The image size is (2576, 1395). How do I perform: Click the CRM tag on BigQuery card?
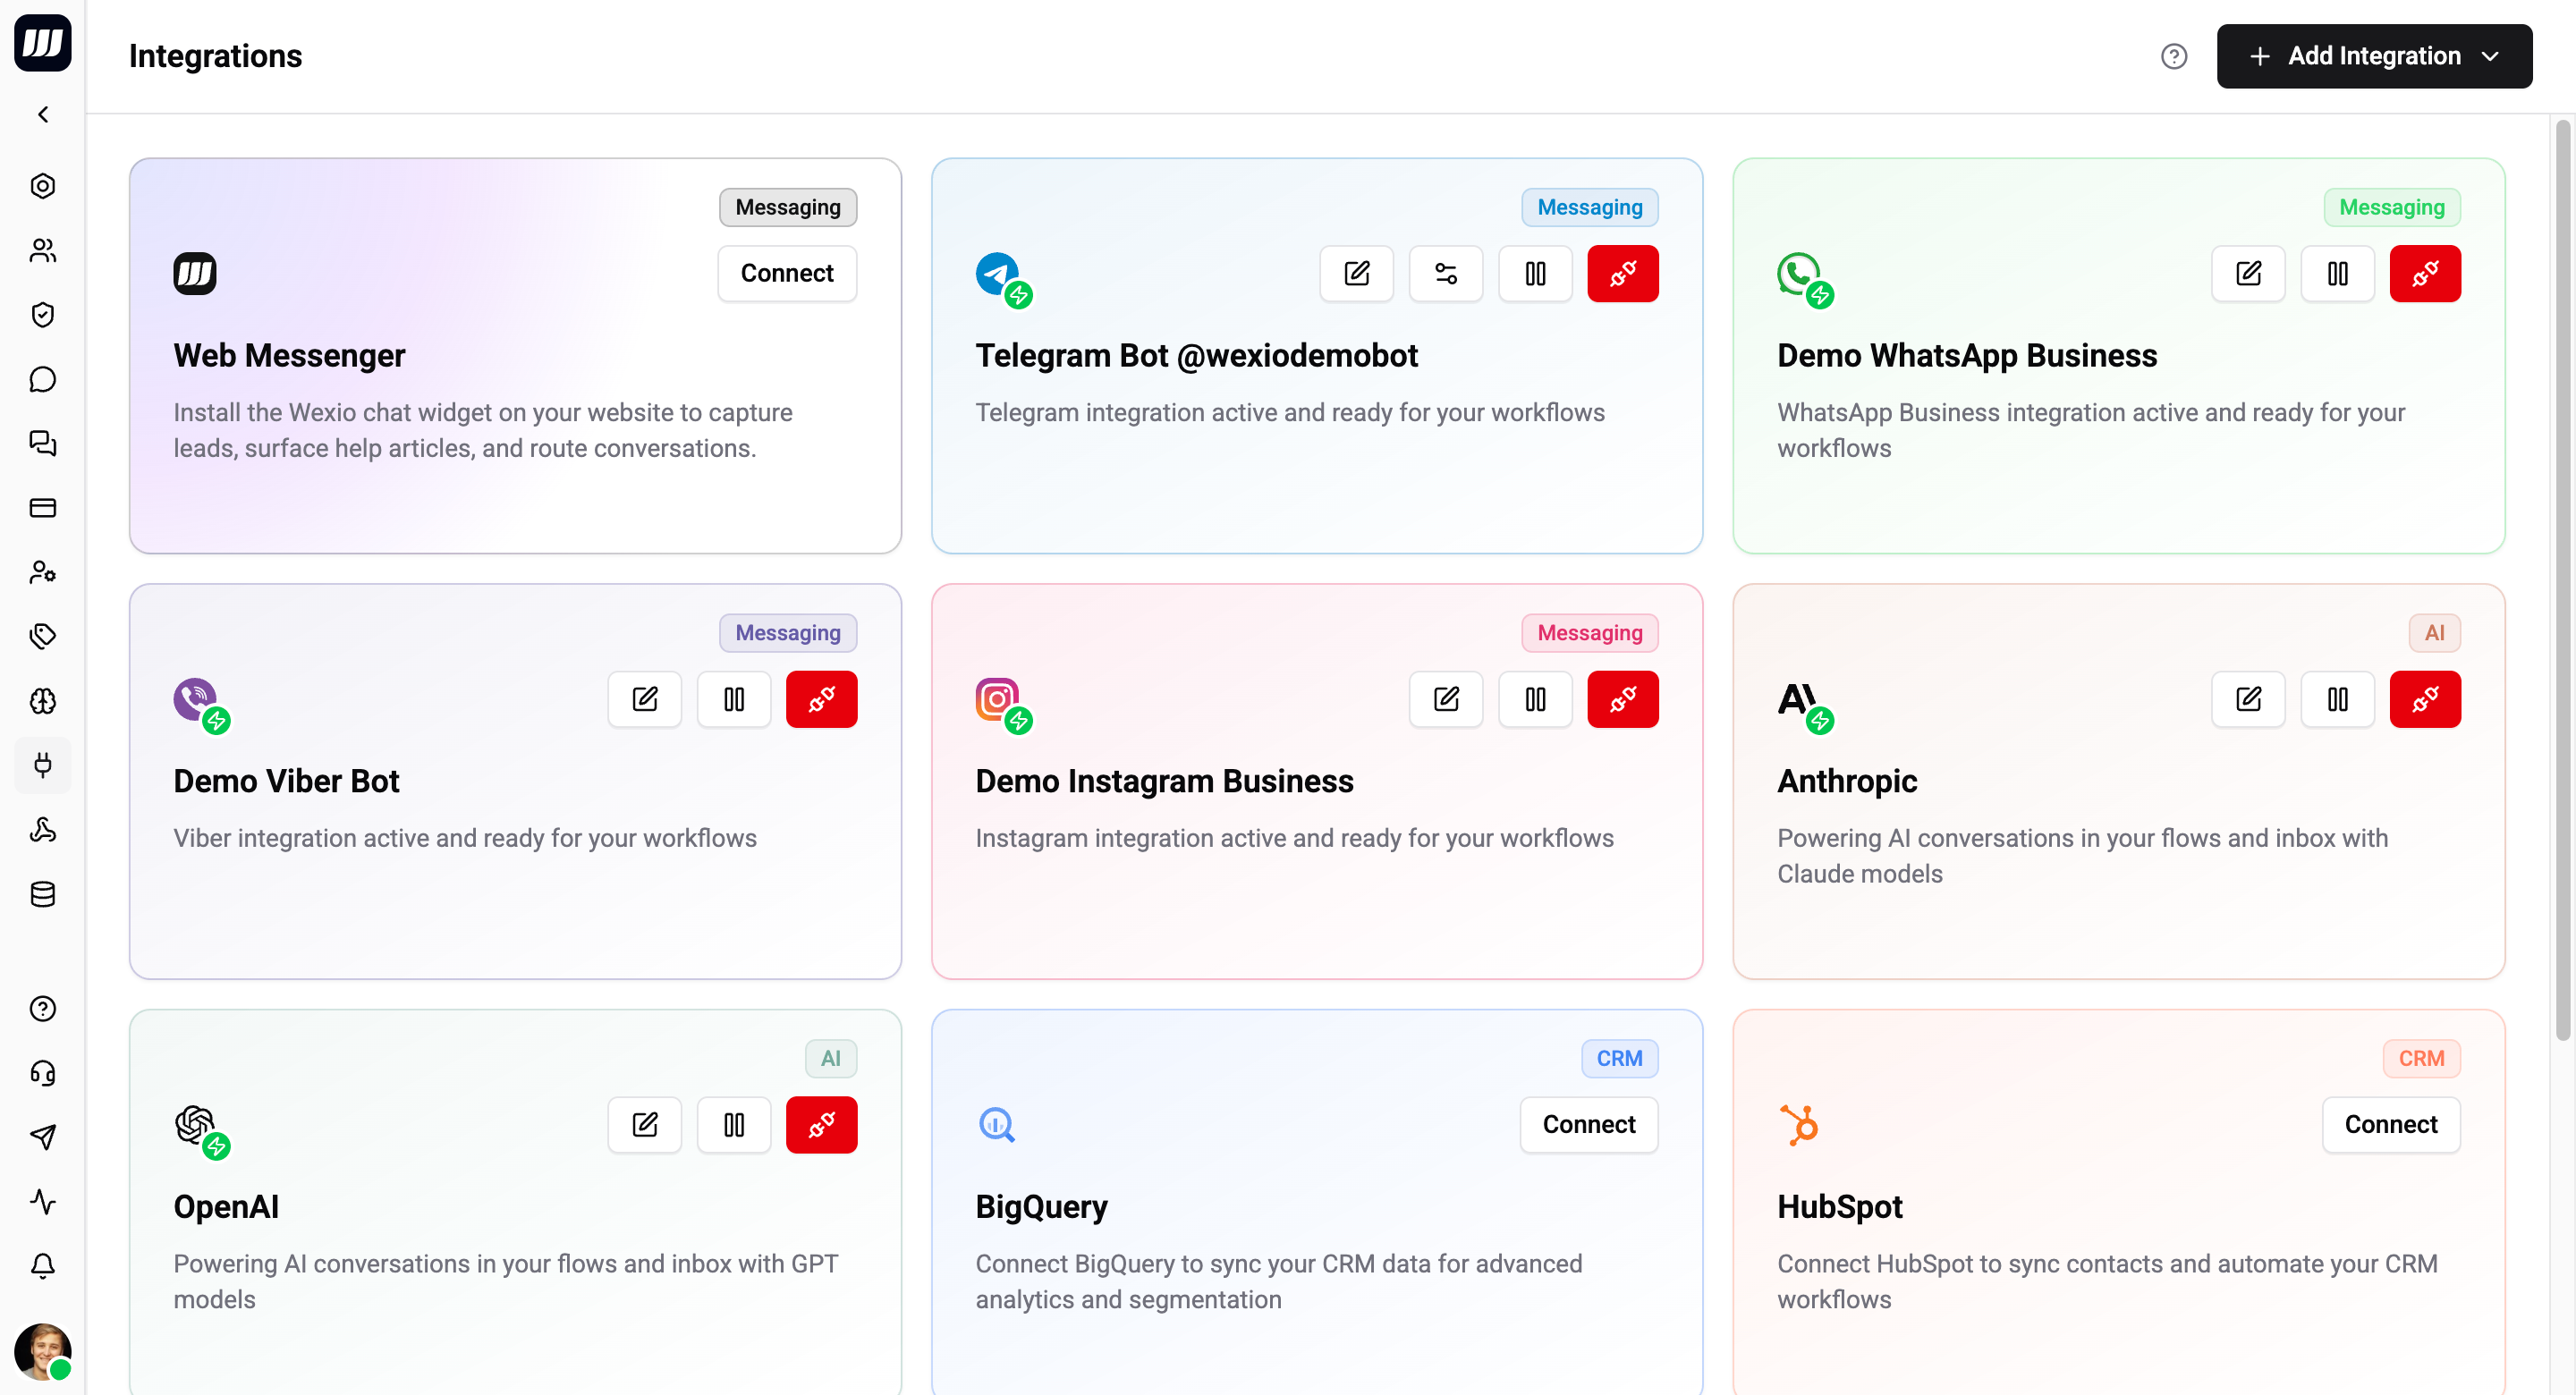[1619, 1058]
